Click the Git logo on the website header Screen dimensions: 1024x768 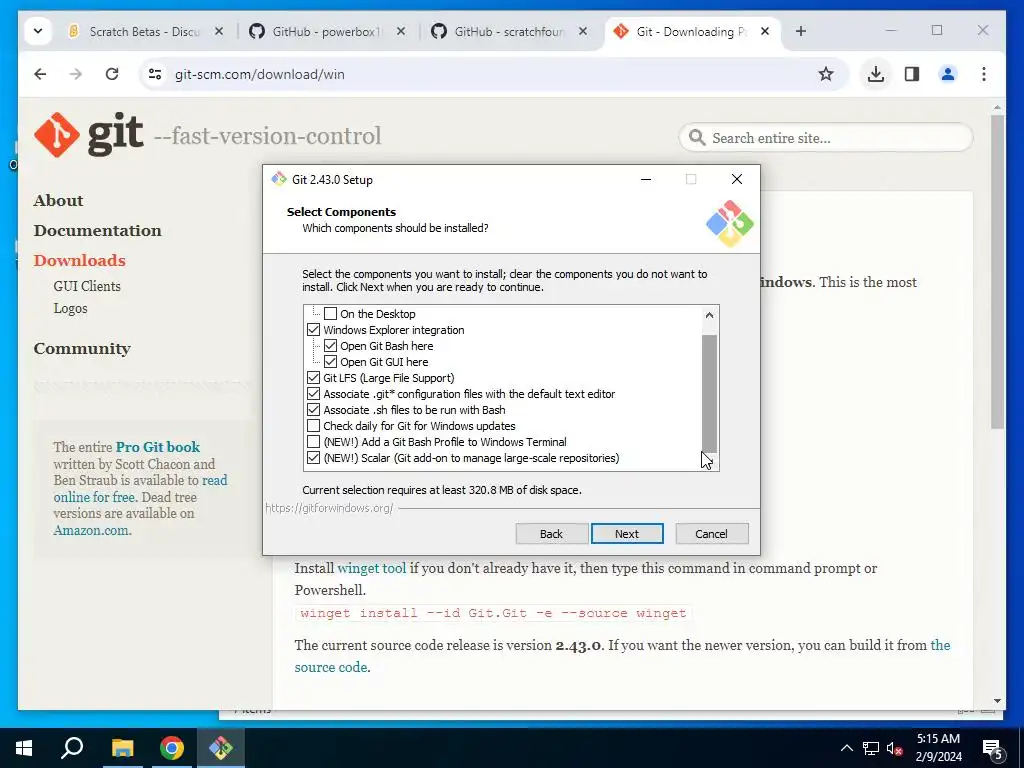88,135
